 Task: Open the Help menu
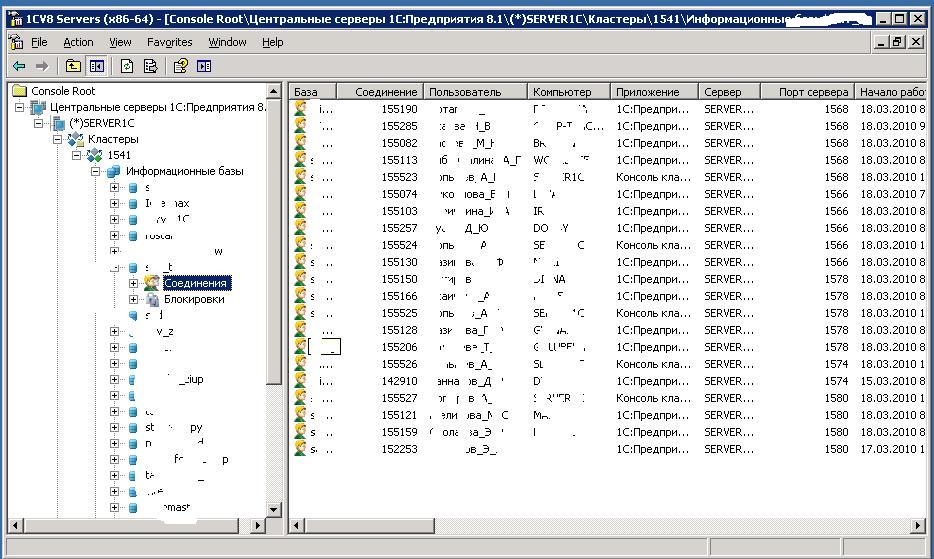(x=273, y=42)
